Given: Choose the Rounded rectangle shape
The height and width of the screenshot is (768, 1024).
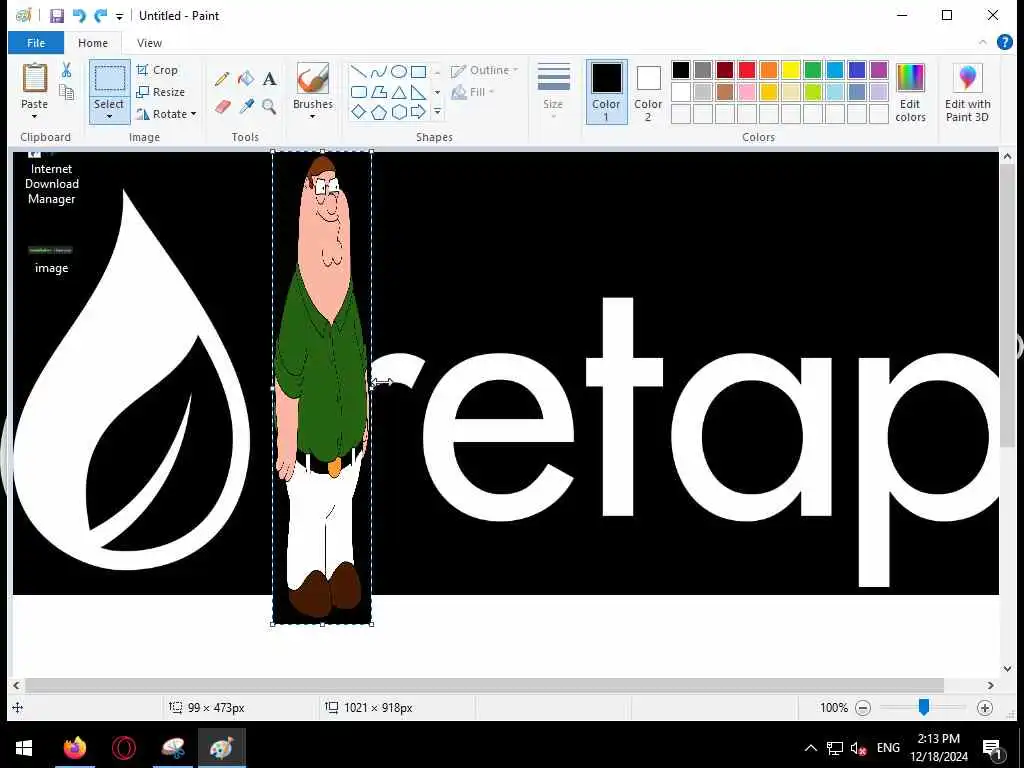Looking at the screenshot, I should coord(359,92).
